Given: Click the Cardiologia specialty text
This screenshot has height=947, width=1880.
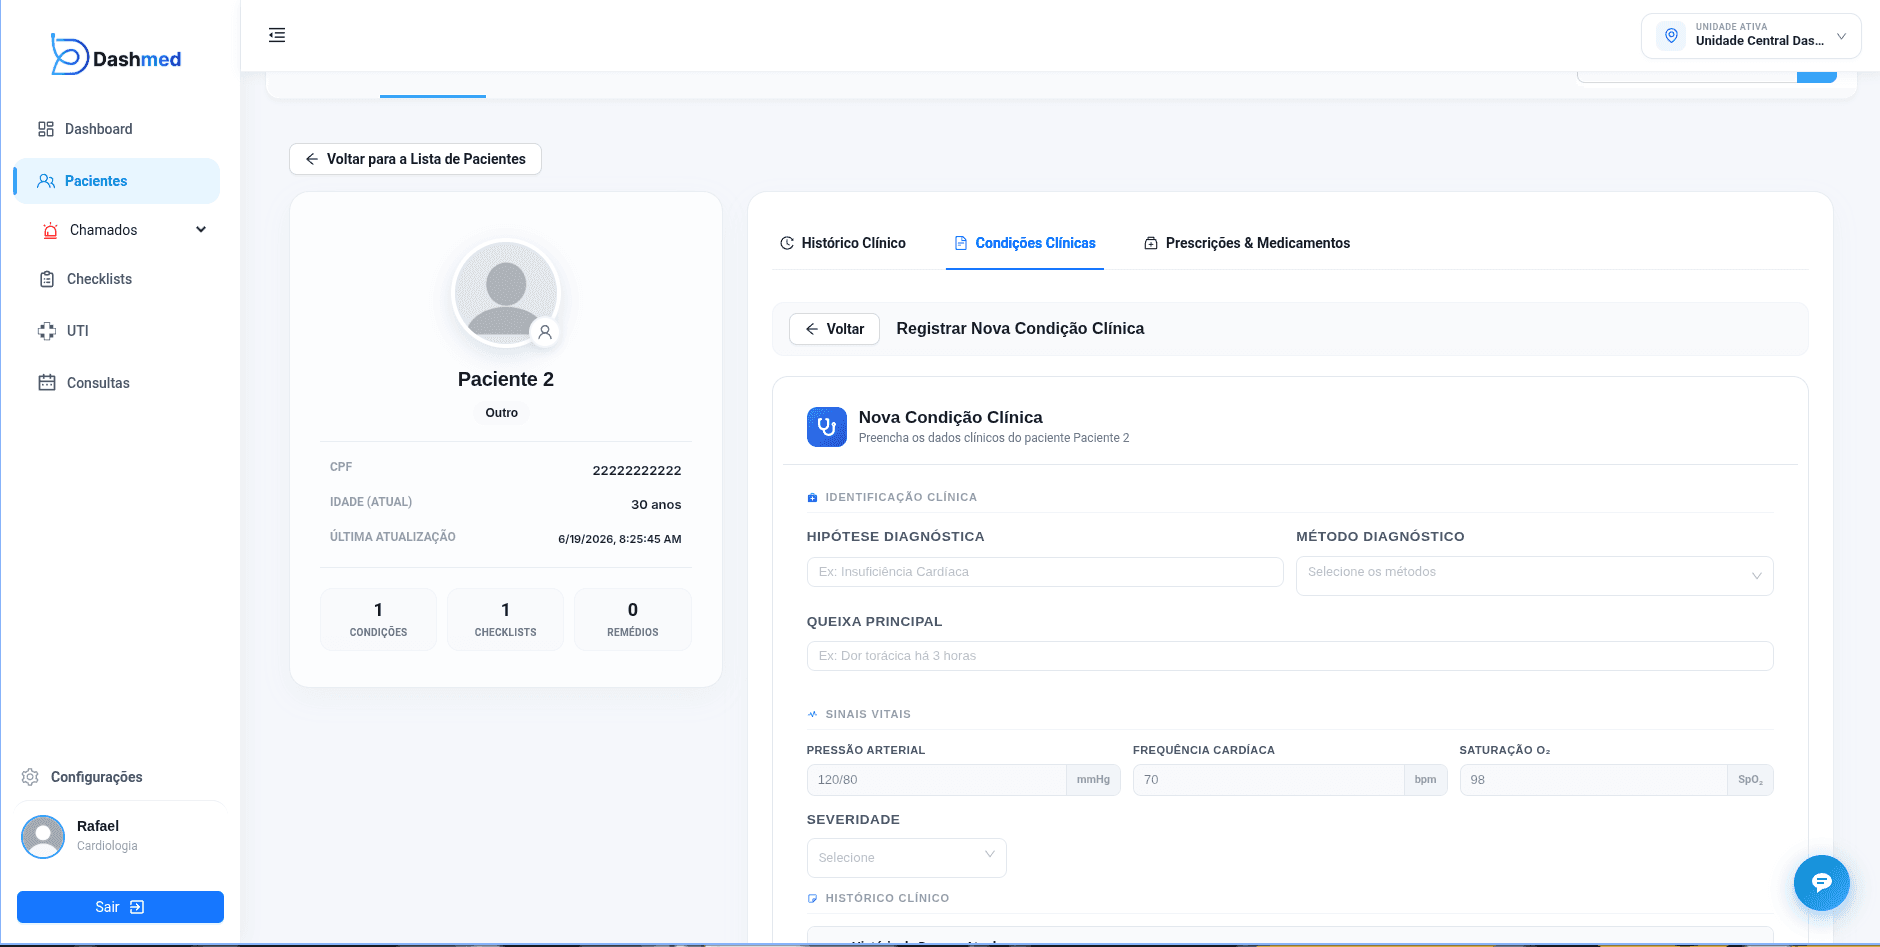Looking at the screenshot, I should tap(107, 846).
